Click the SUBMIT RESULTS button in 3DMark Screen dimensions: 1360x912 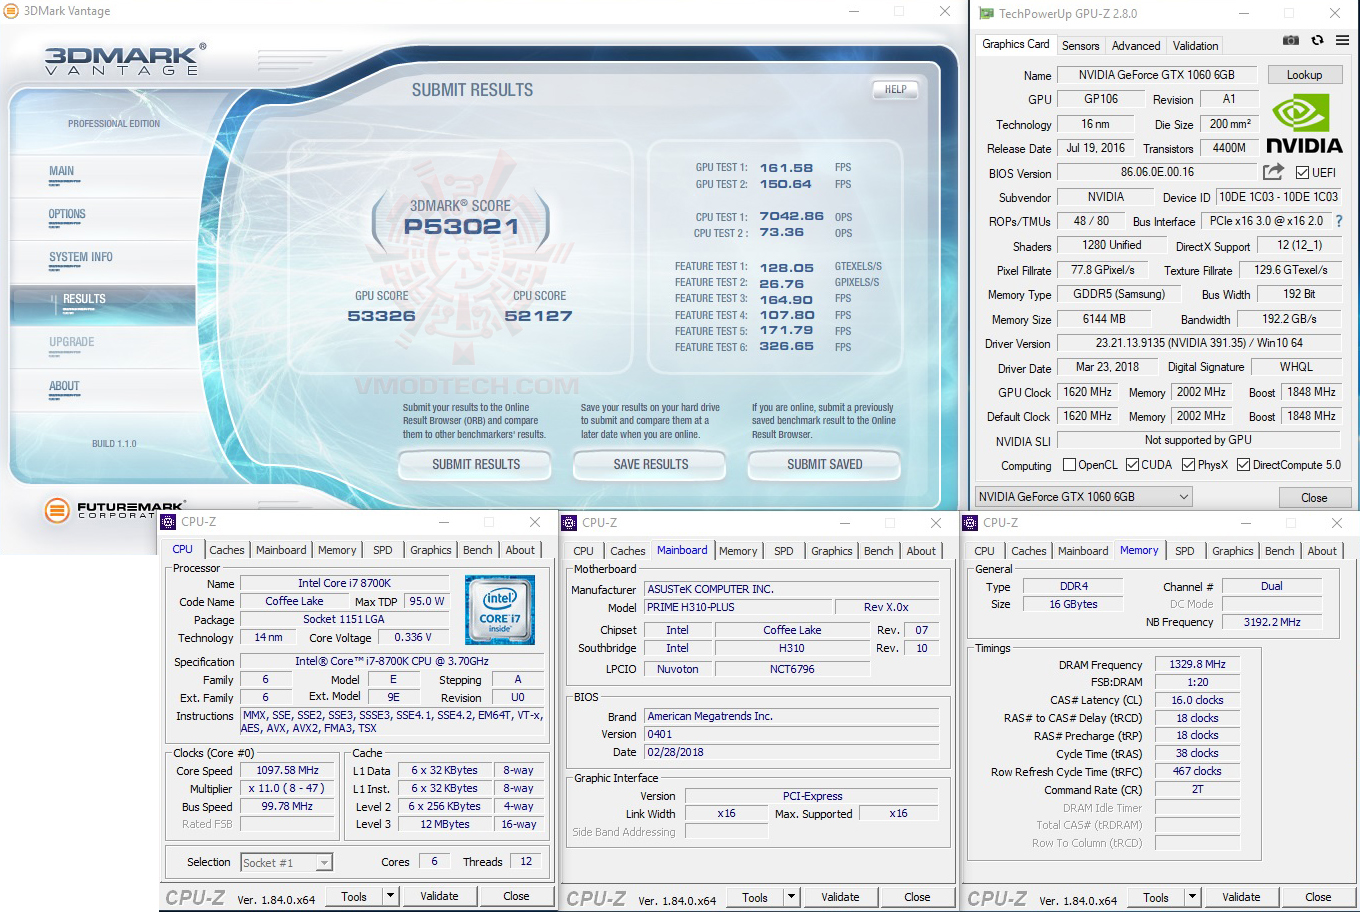(474, 464)
